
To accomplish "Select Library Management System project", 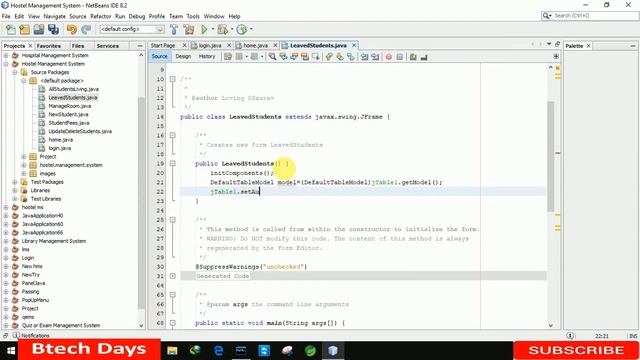I will (53, 241).
